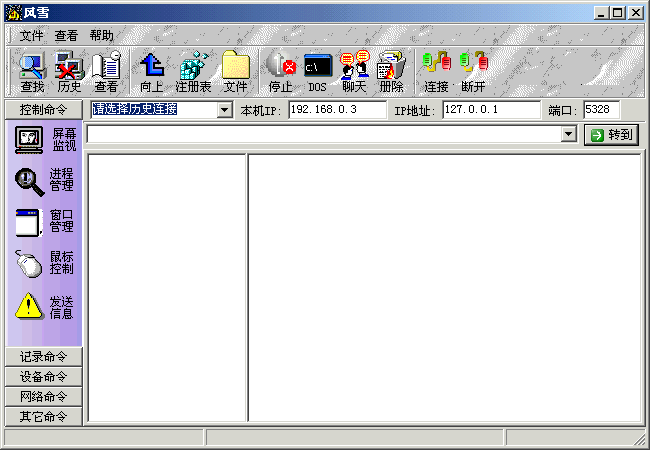
Task: Open 进程管理 (Process management) in sidebar
Action: pyautogui.click(x=44, y=180)
